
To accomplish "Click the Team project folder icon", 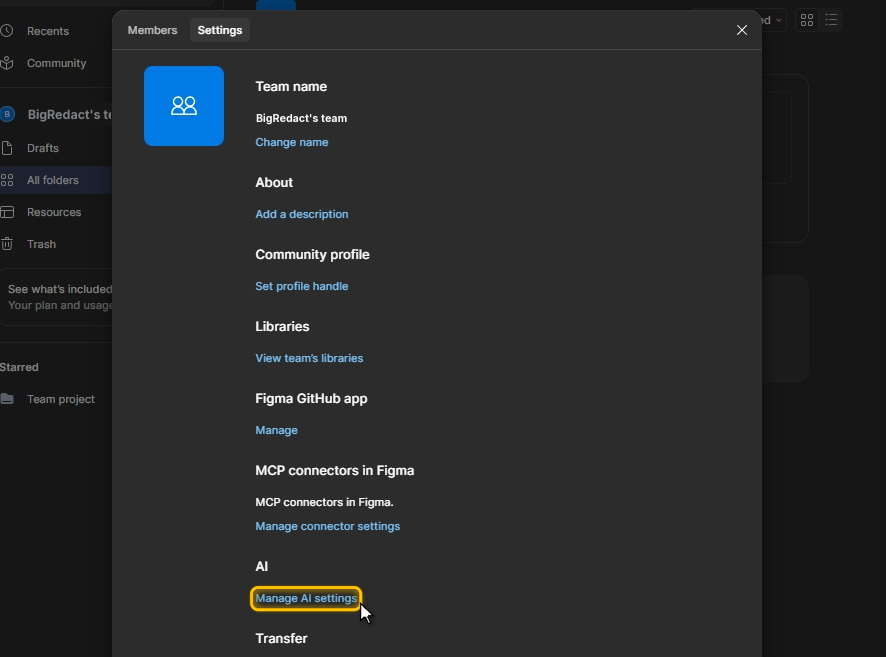I will coord(7,399).
